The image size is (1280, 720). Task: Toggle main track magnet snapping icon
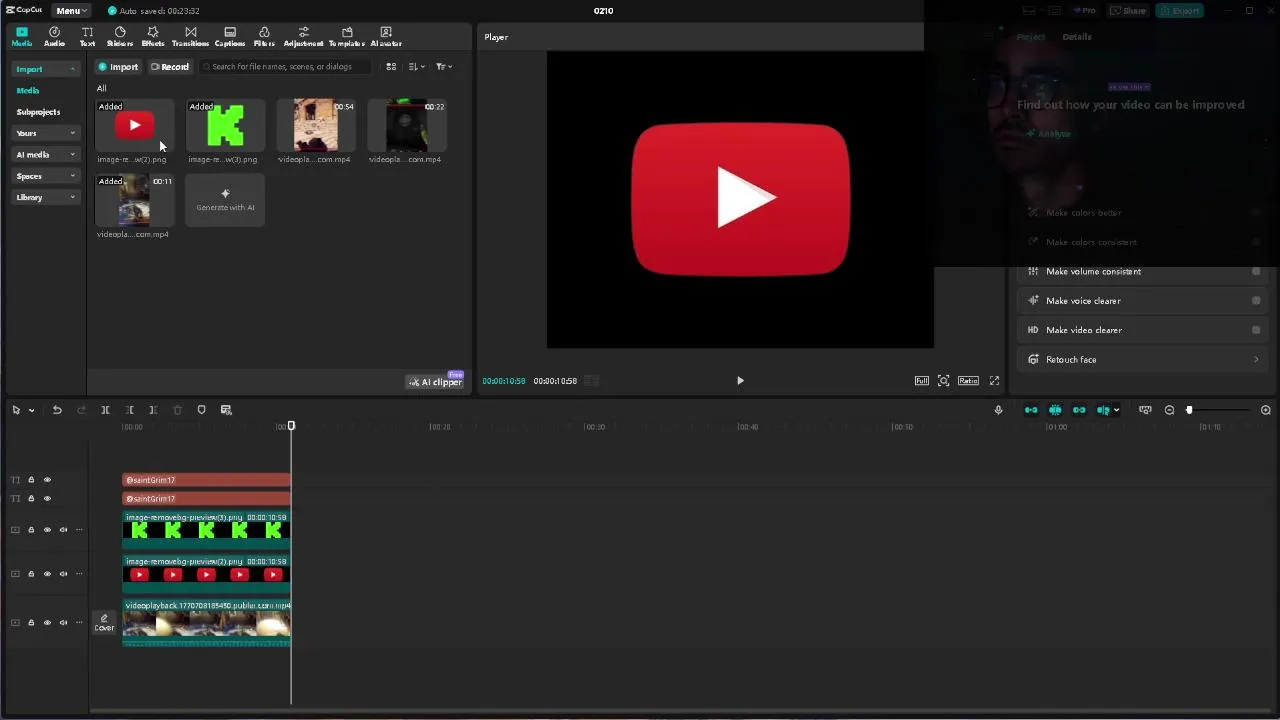1031,410
